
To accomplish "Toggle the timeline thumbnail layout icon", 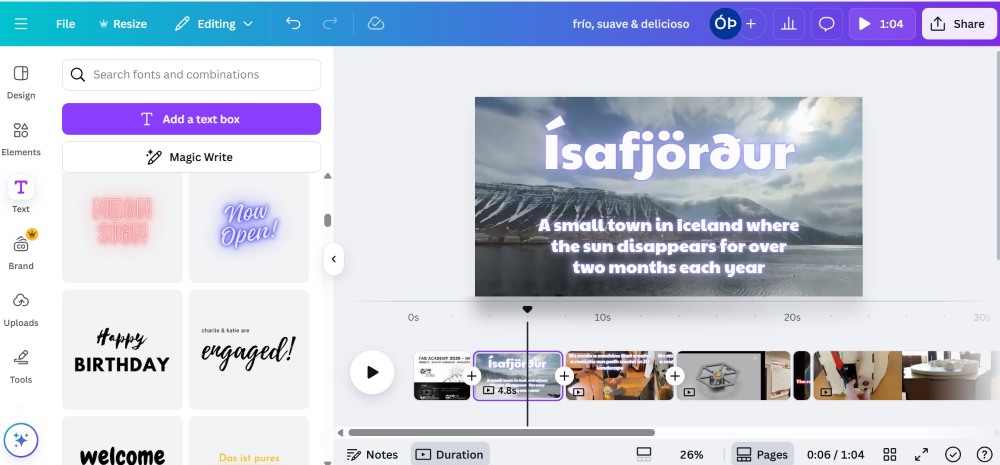I will click(644, 455).
